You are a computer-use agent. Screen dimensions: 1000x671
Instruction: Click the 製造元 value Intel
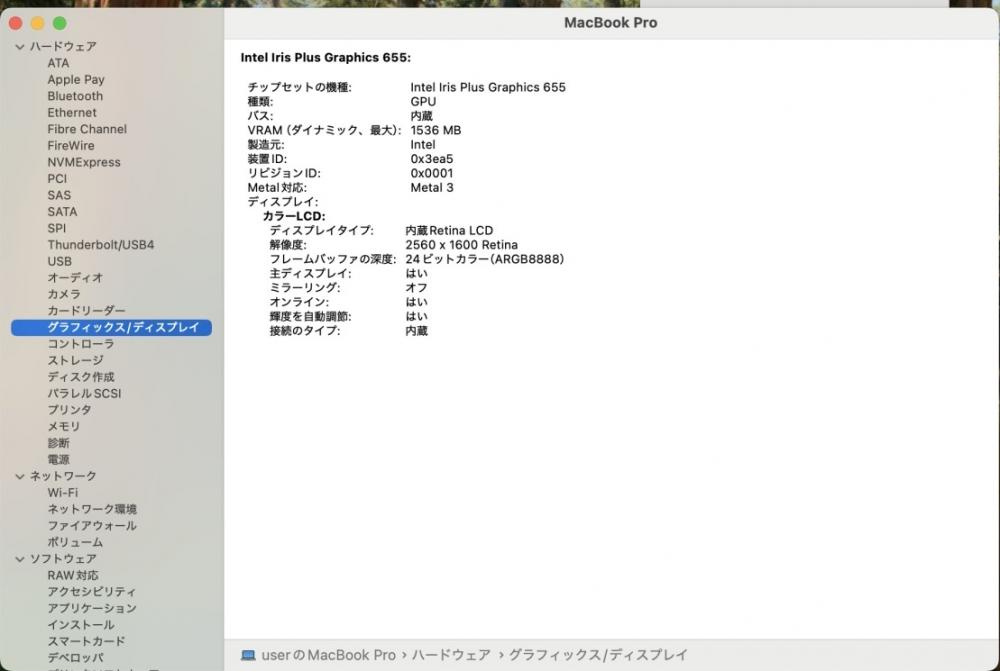click(422, 145)
